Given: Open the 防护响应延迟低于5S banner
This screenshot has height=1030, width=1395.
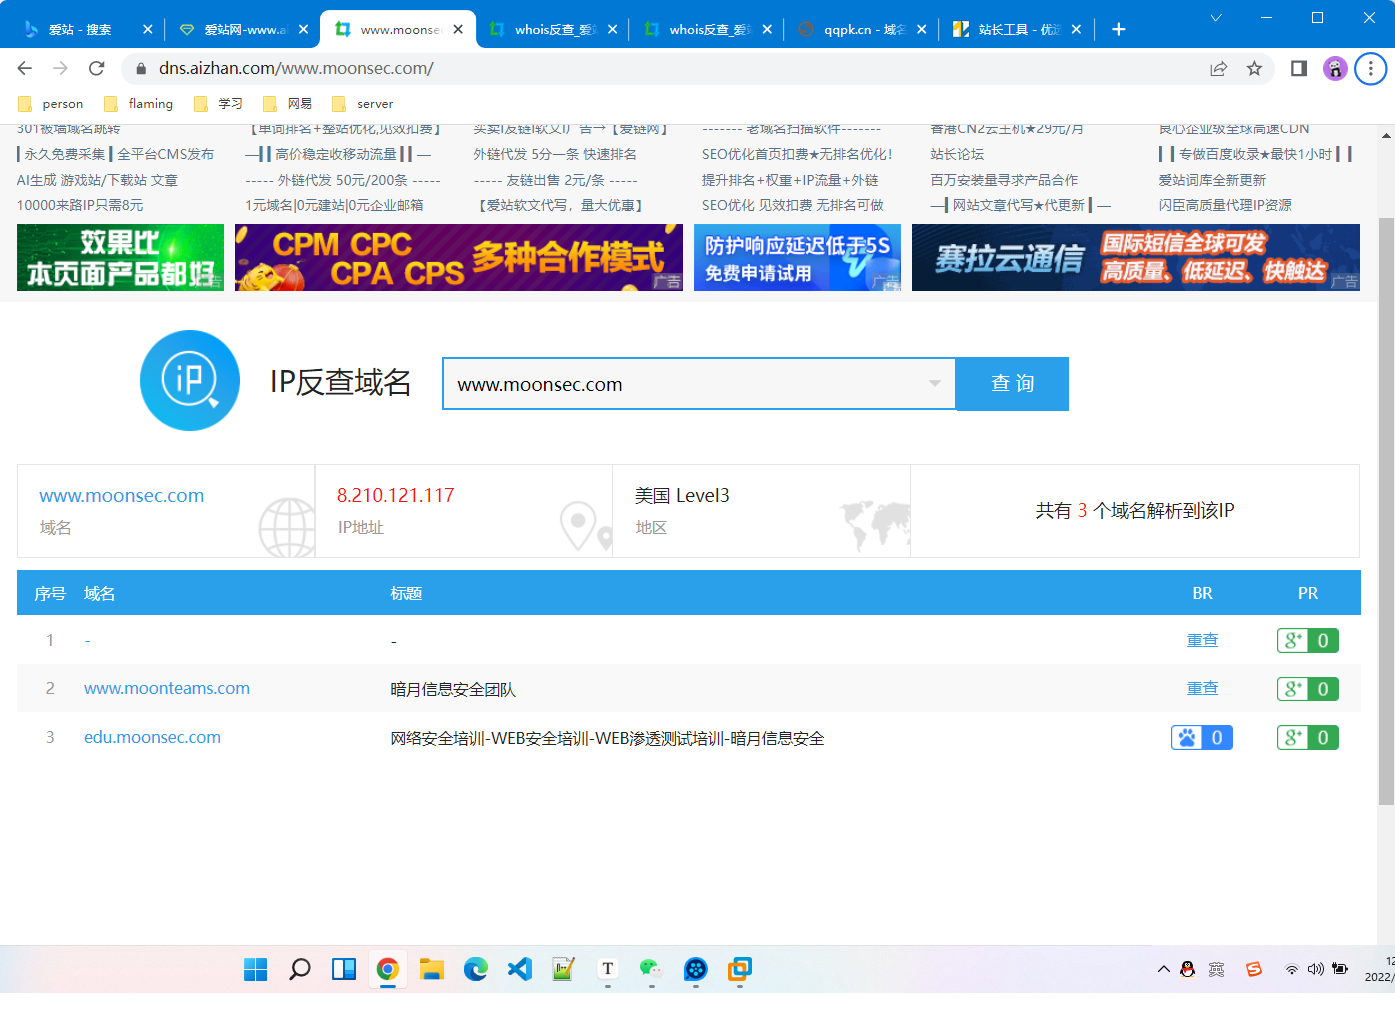Looking at the screenshot, I should pos(797,257).
